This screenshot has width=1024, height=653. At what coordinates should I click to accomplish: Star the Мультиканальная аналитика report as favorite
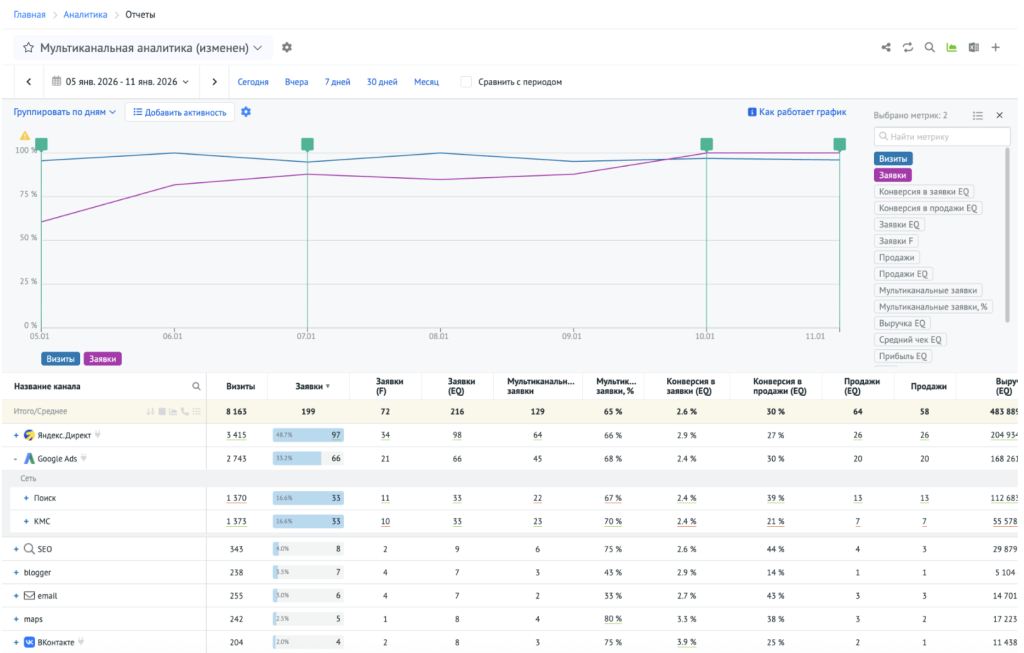pos(28,48)
